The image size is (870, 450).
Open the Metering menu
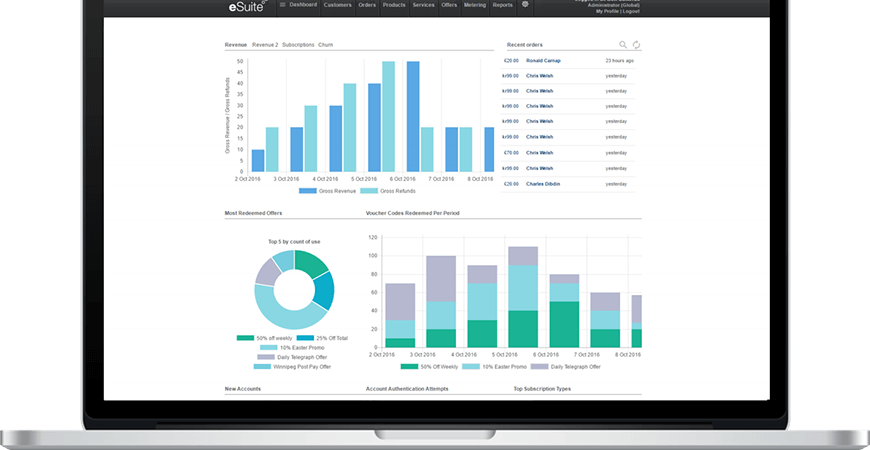[x=474, y=4]
